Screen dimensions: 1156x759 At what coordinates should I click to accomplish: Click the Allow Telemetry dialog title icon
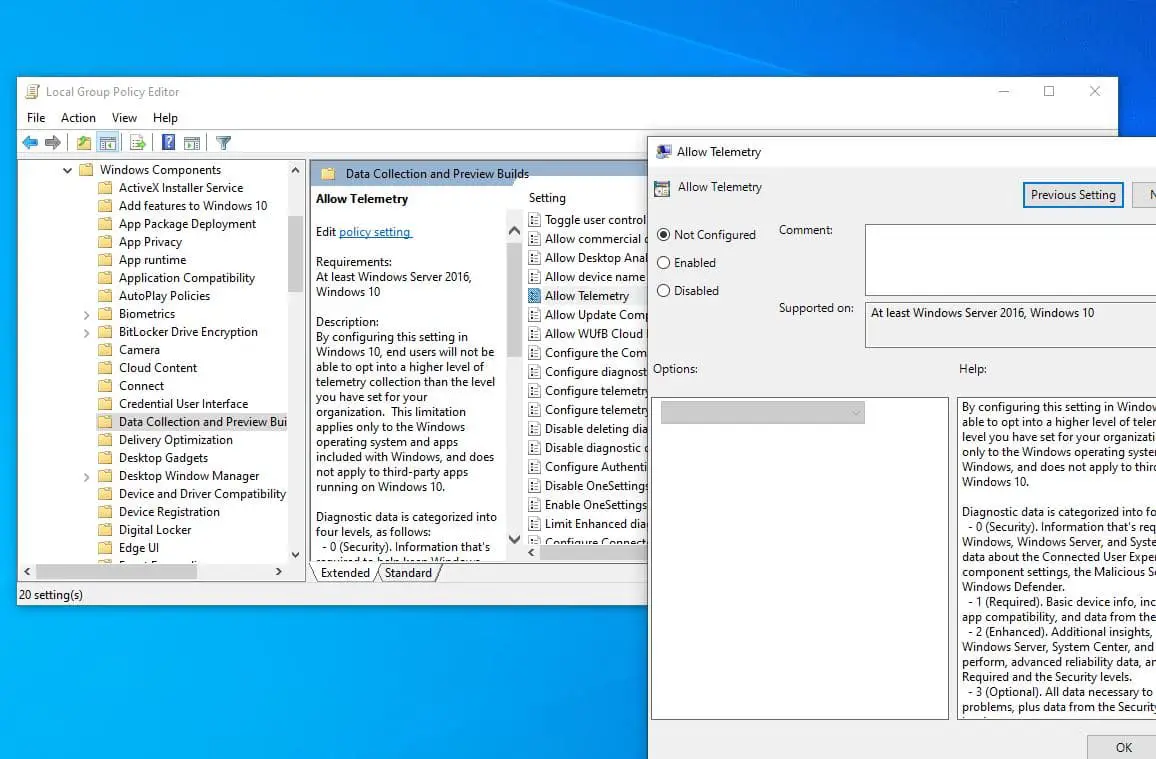pyautogui.click(x=664, y=152)
